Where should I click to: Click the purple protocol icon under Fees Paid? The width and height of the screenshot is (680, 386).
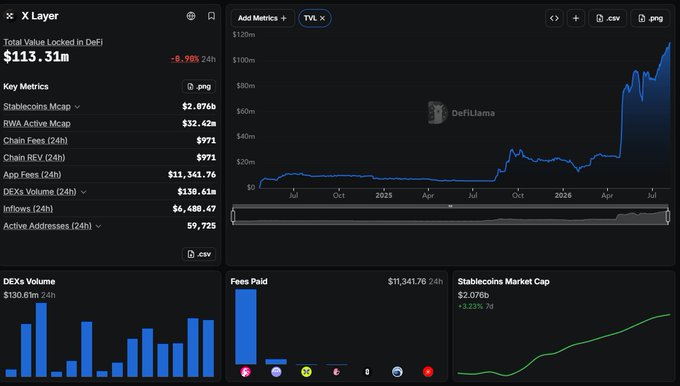(x=276, y=372)
